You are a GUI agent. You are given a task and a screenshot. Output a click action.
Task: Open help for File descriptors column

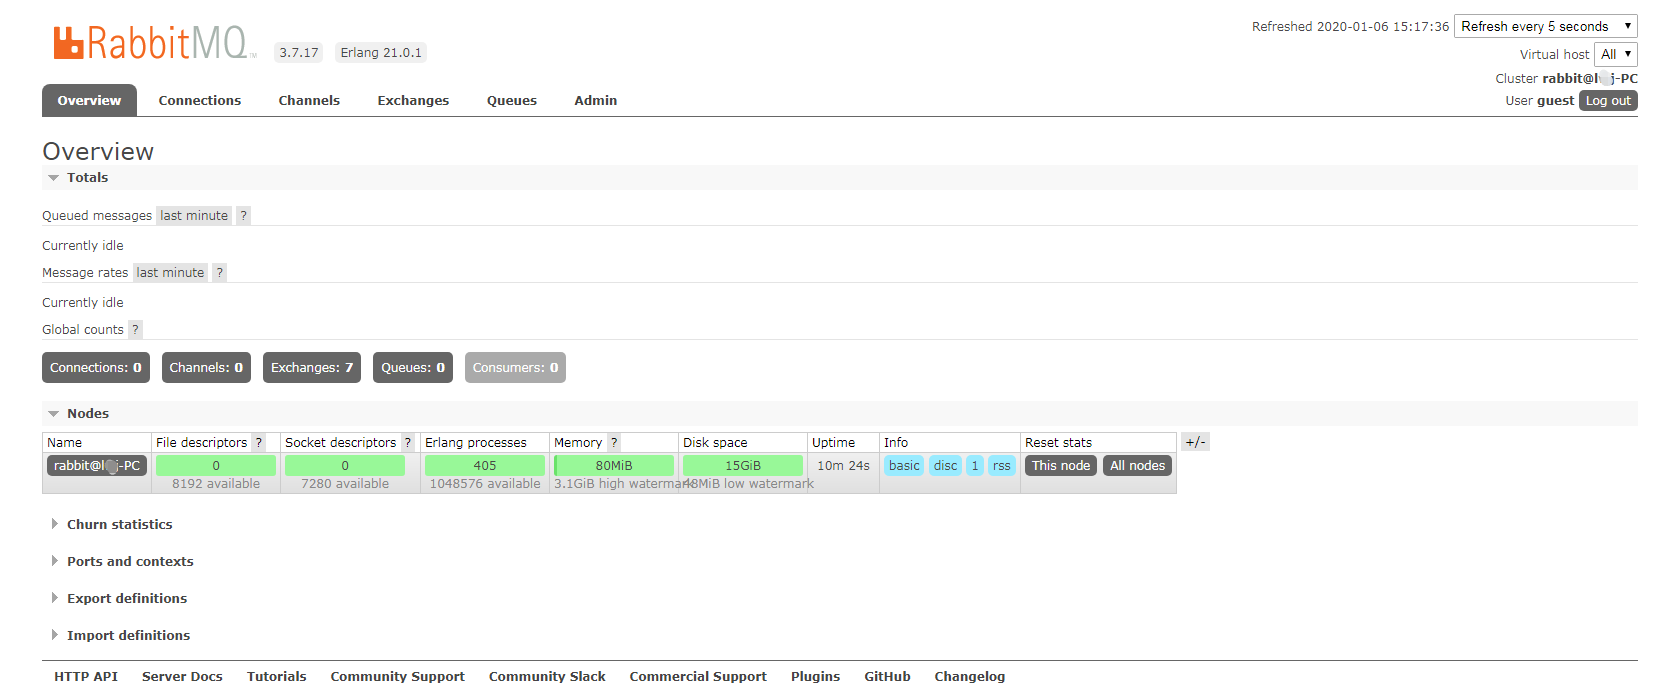[259, 442]
